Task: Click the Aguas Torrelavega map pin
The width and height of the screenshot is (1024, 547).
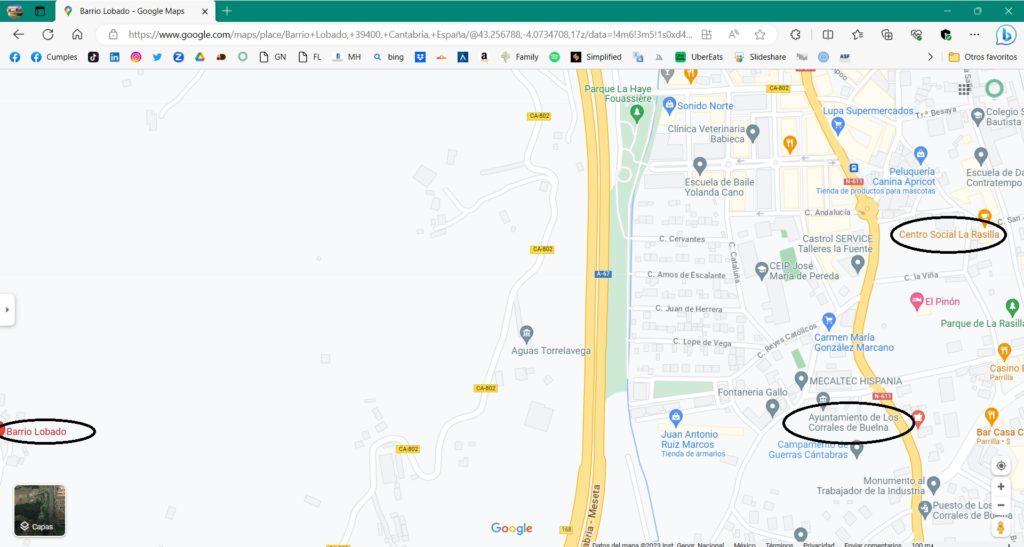Action: point(526,334)
